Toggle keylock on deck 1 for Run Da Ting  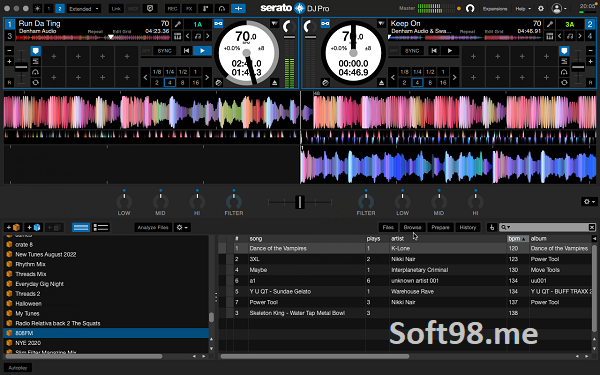(x=218, y=24)
